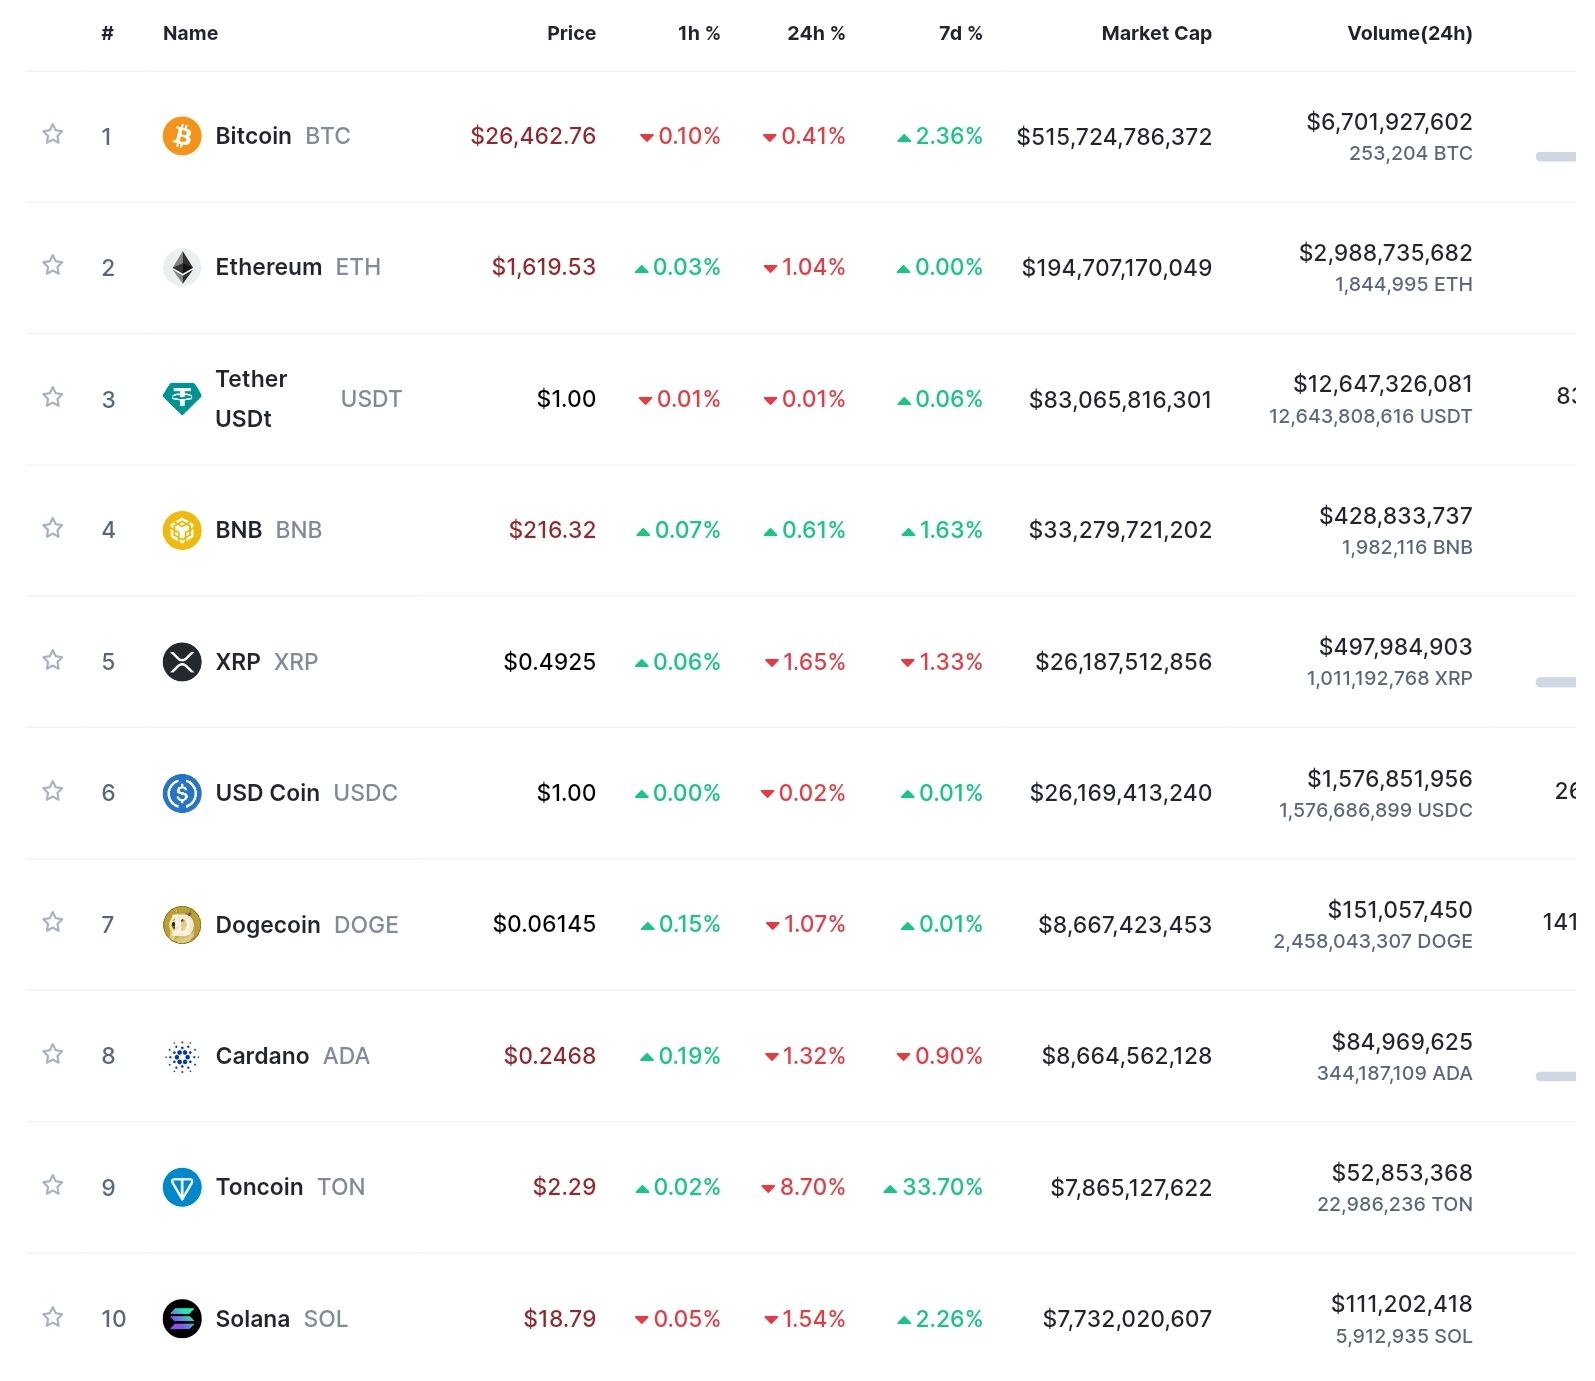Sort by Volume(24h) column header
Screen dimensions: 1595x1381
[x=1409, y=33]
